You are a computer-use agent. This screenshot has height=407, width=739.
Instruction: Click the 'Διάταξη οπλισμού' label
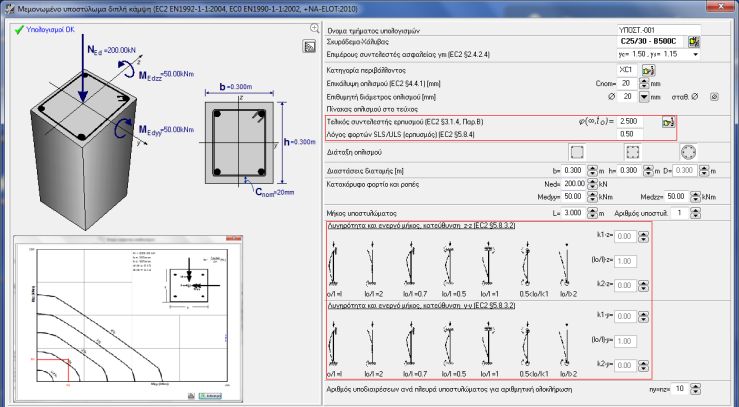click(x=354, y=153)
